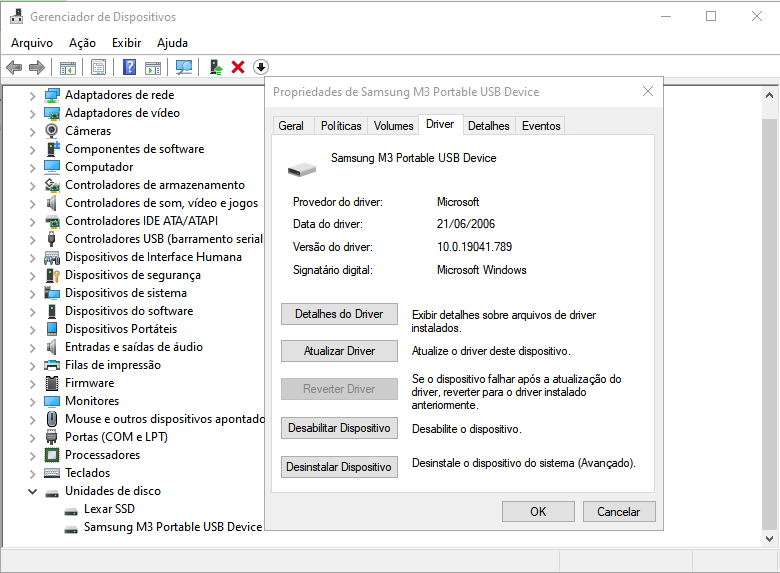Collapse the Unidades de disco node
The height and width of the screenshot is (573, 780).
click(32, 491)
